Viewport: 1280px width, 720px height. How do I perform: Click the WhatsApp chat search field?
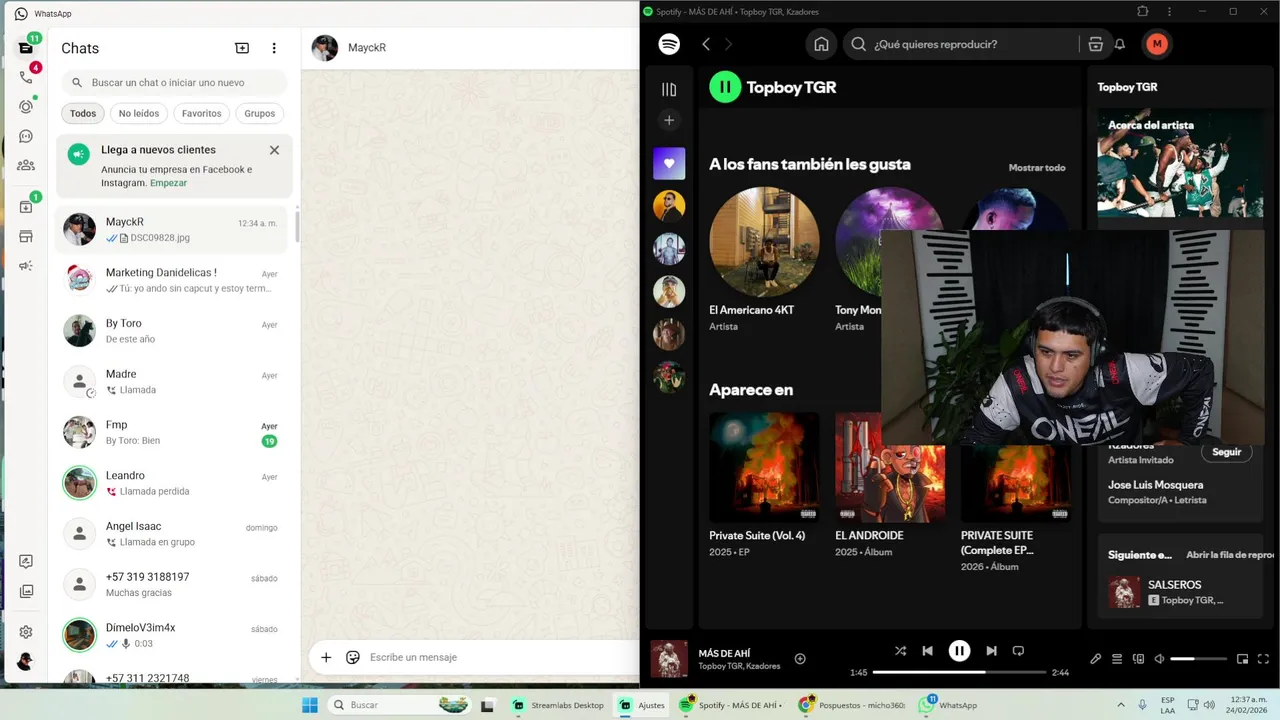click(x=174, y=83)
